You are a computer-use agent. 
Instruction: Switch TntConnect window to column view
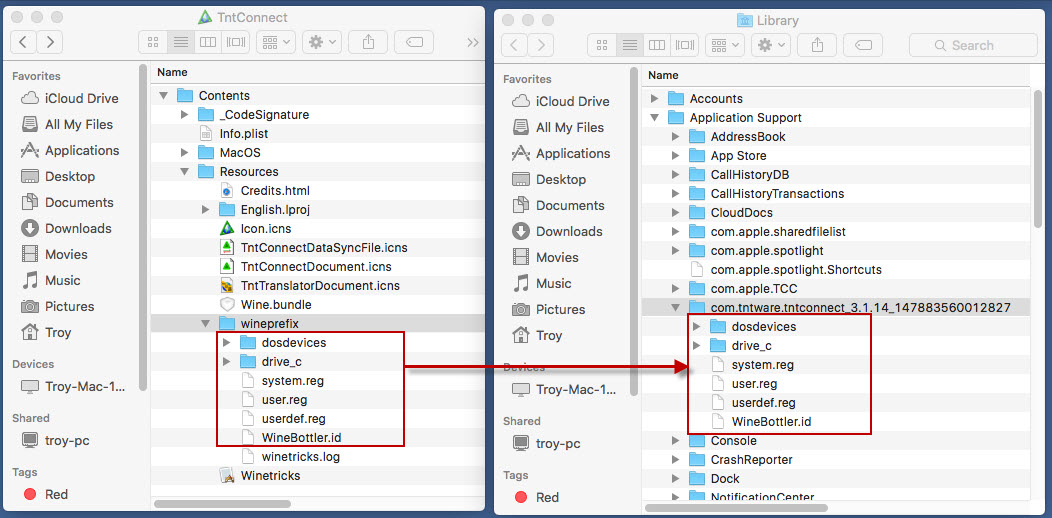tap(208, 42)
